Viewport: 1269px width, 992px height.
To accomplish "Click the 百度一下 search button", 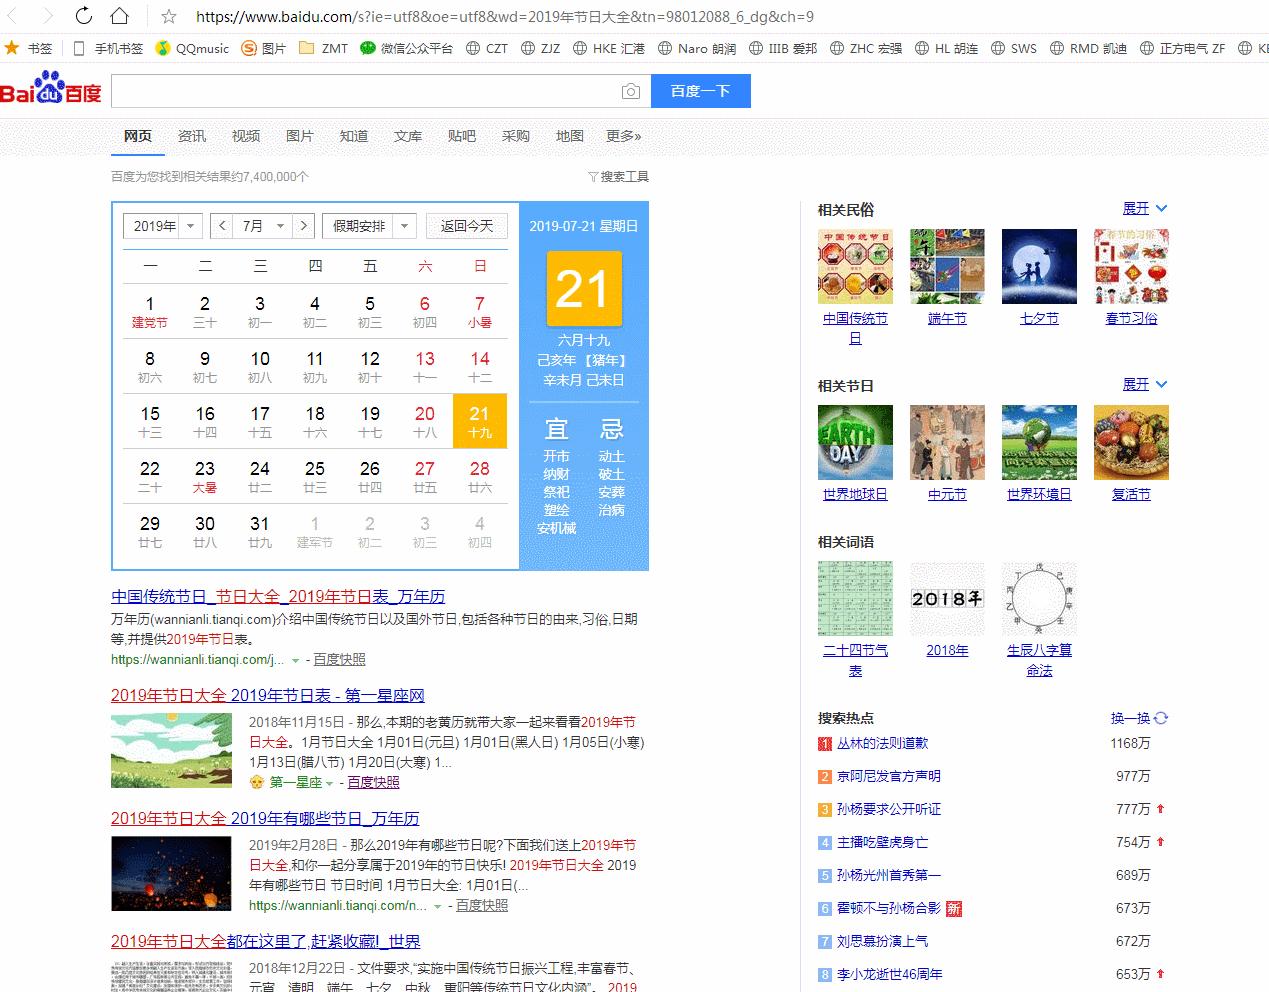I will click(701, 90).
